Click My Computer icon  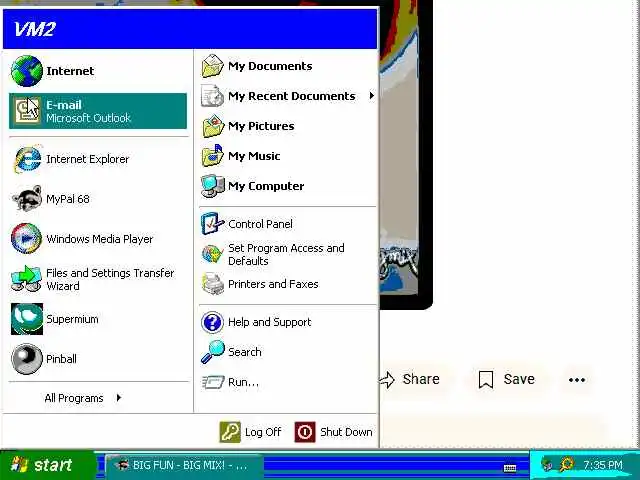pos(213,186)
